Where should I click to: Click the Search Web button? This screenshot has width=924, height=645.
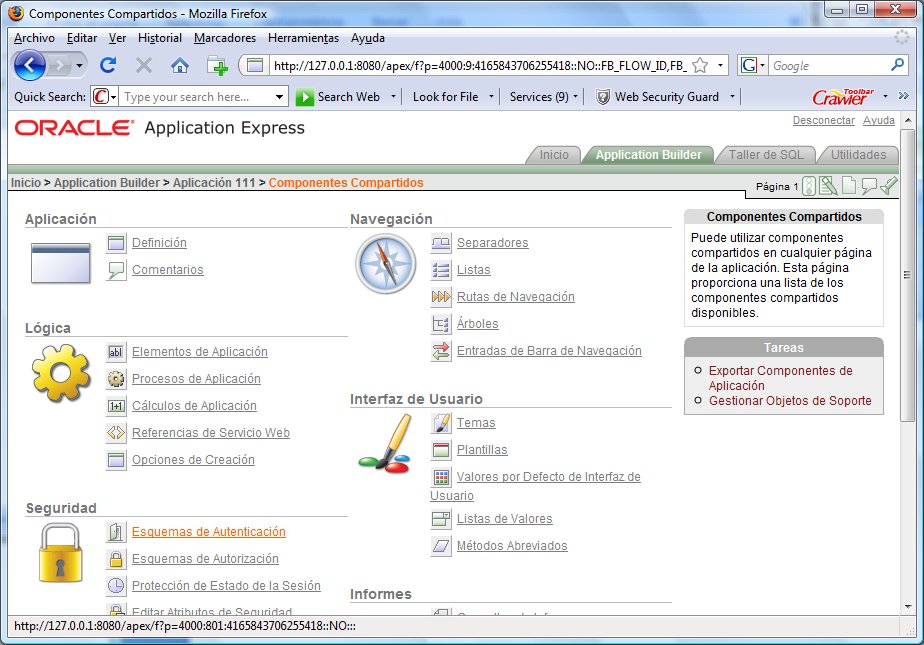338,97
